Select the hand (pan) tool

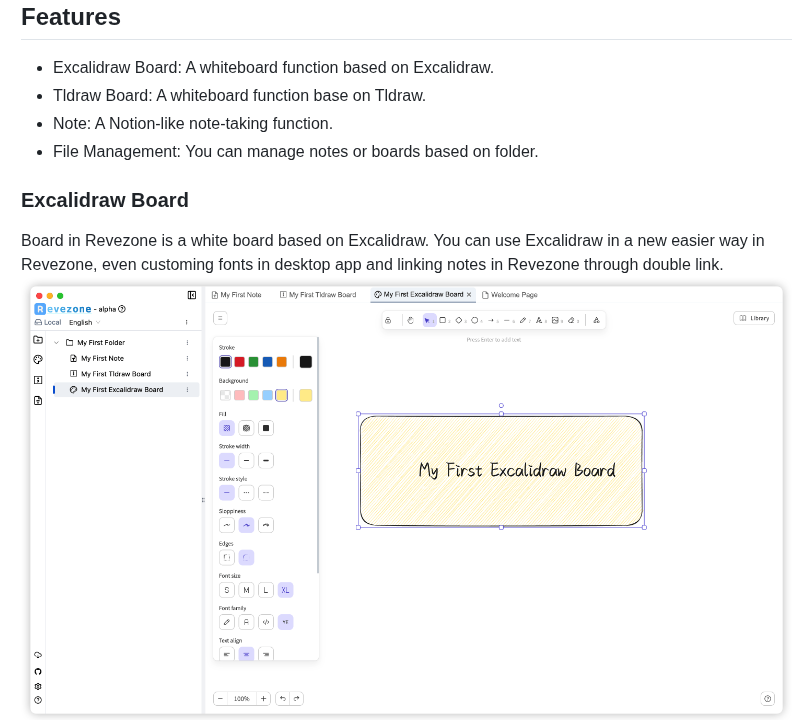[411, 320]
